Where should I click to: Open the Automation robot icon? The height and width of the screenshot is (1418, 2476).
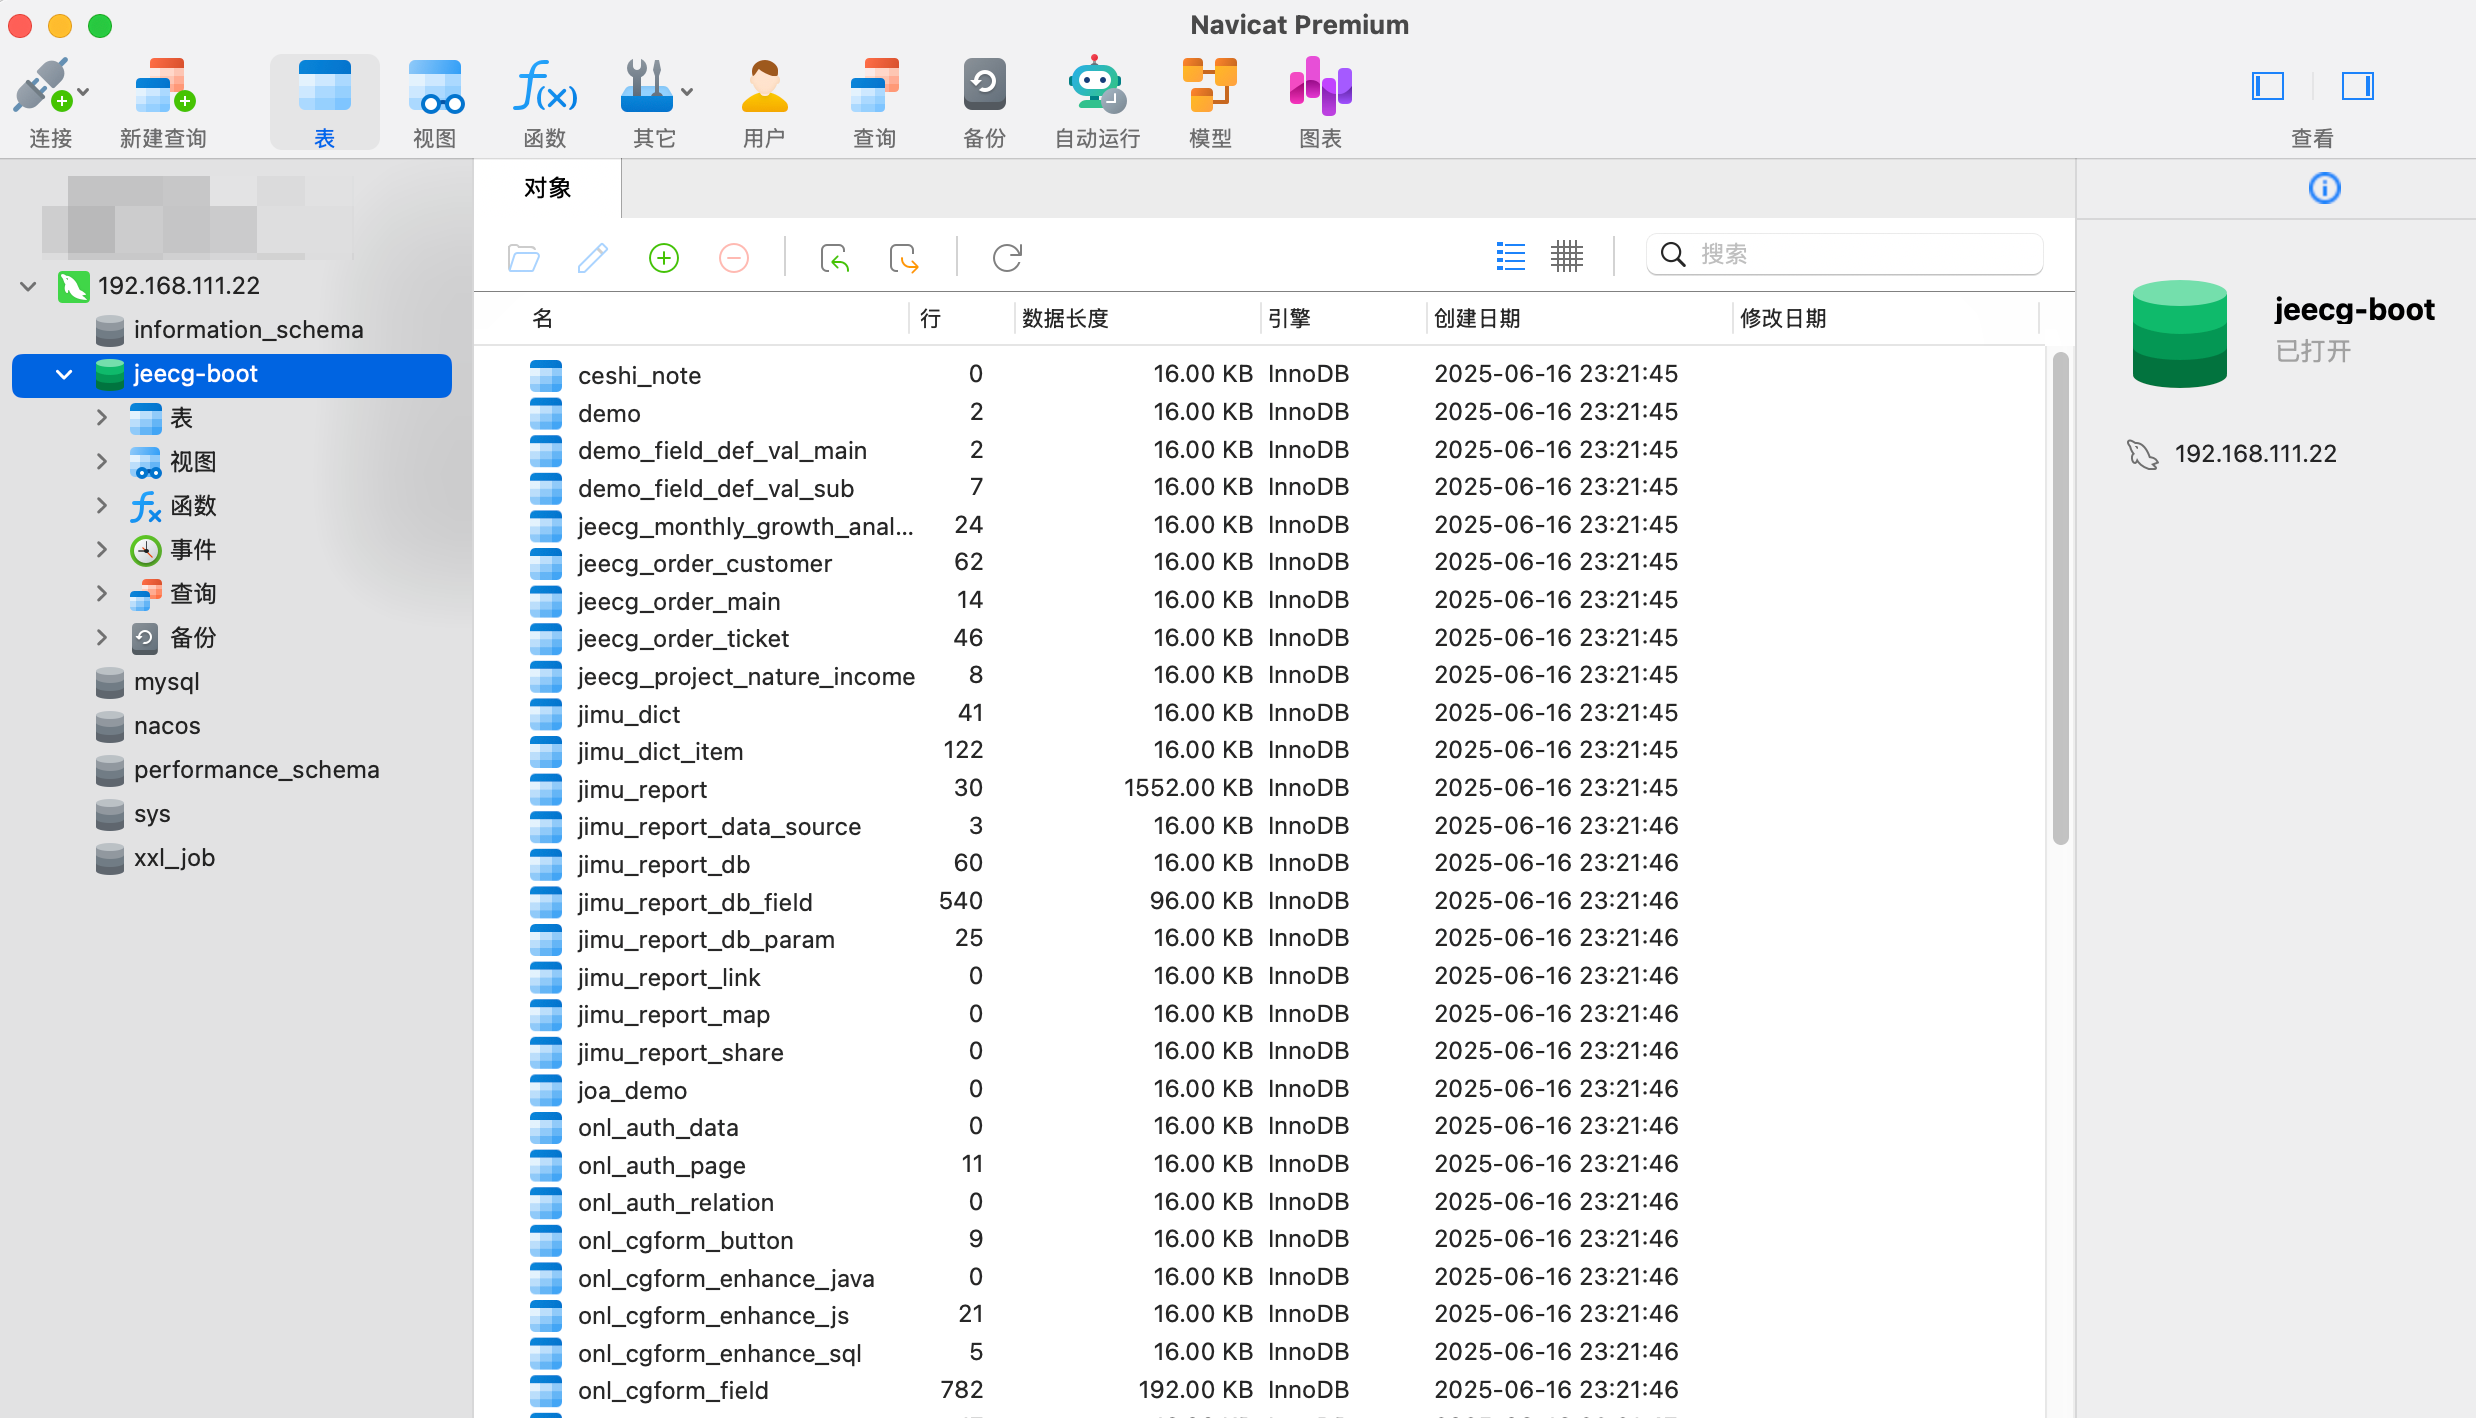(1097, 88)
